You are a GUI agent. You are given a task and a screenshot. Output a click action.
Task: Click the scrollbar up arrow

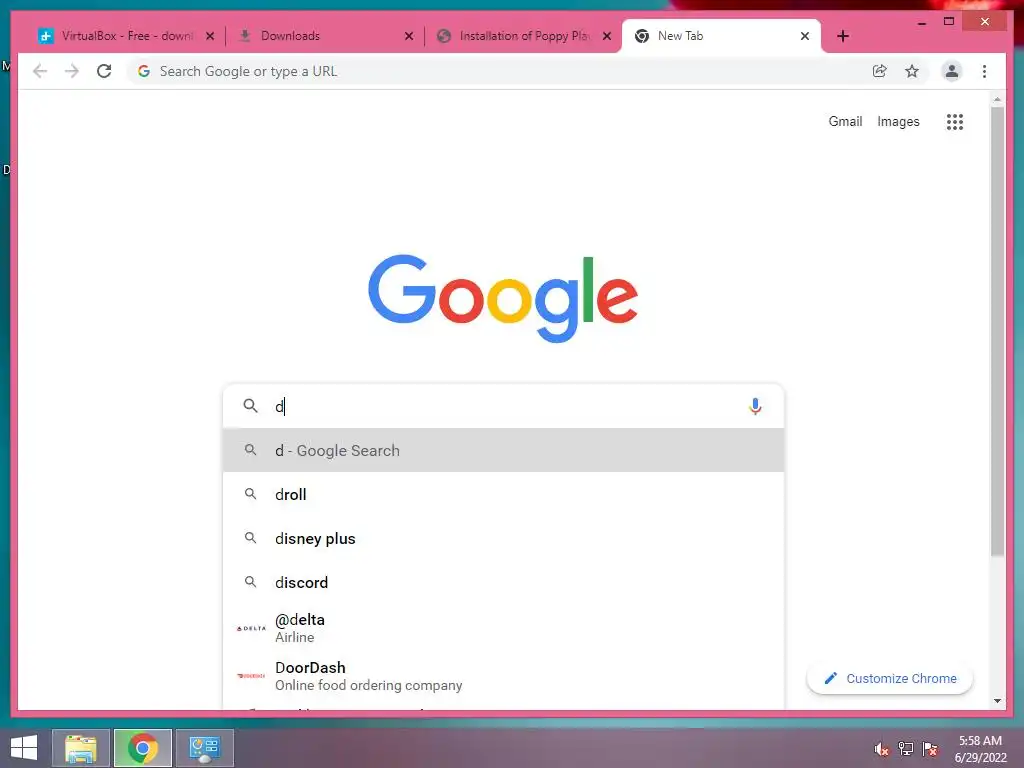997,100
